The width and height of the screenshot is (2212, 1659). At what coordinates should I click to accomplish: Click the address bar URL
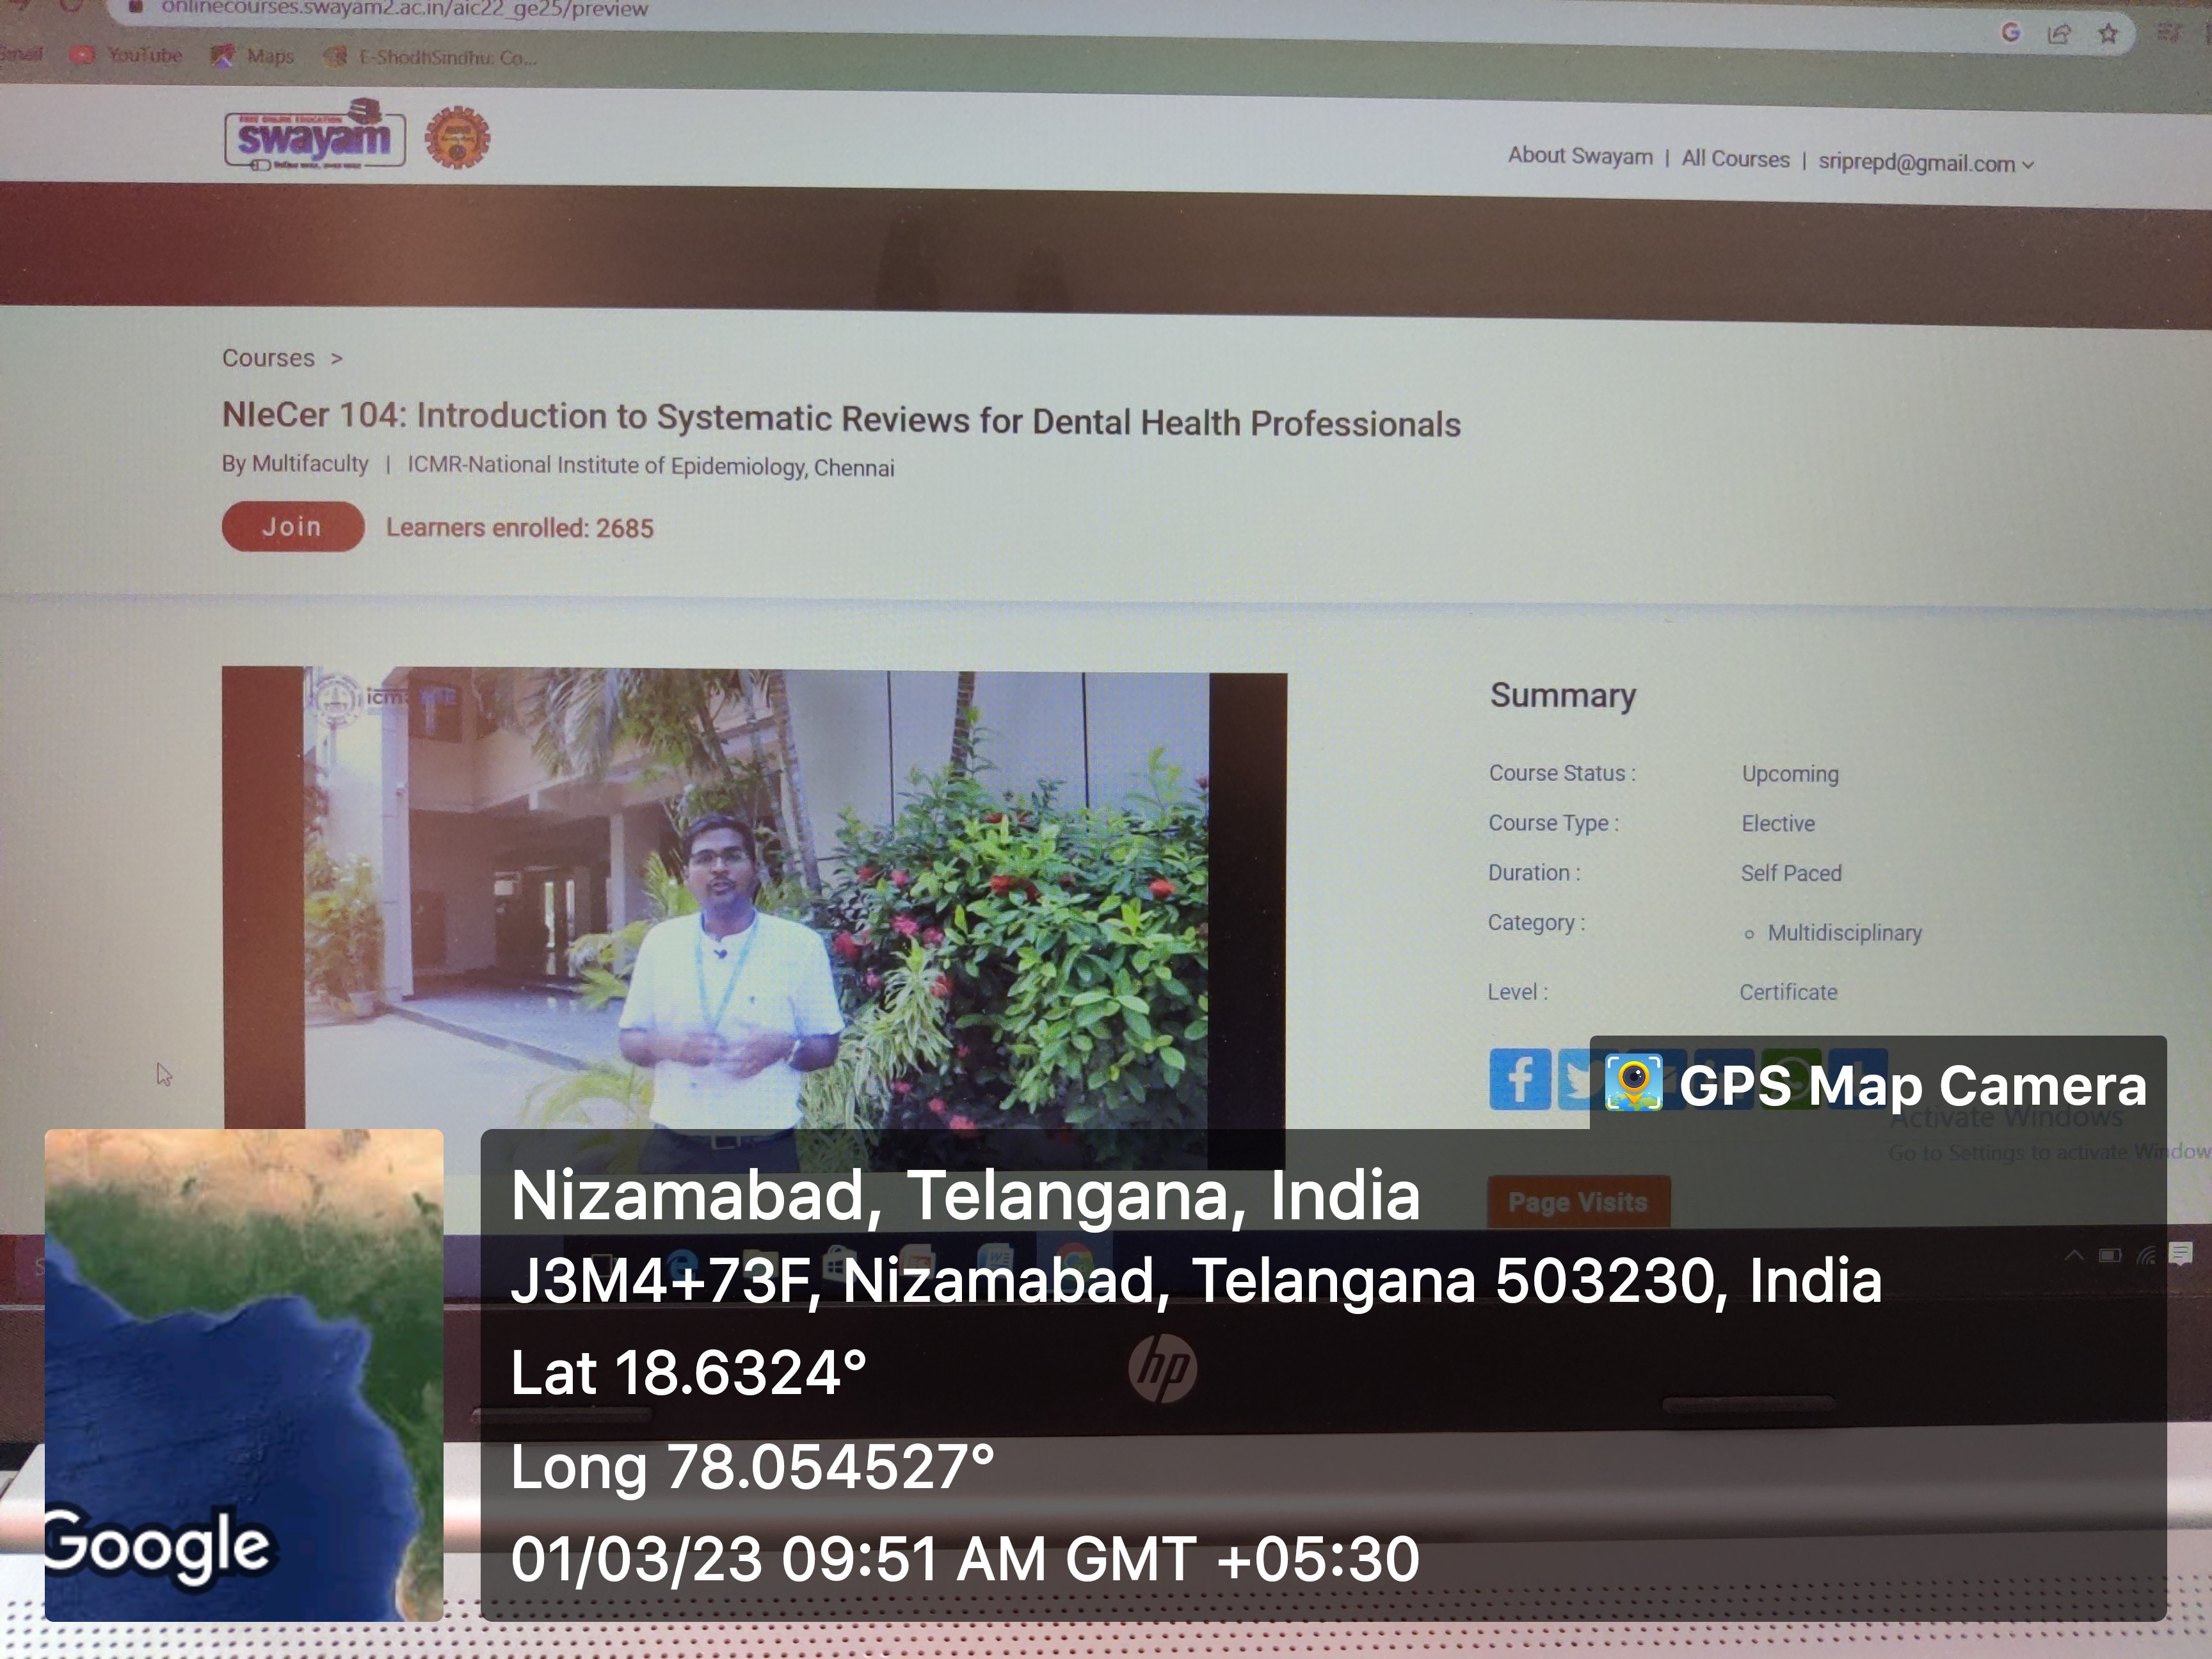(404, 9)
